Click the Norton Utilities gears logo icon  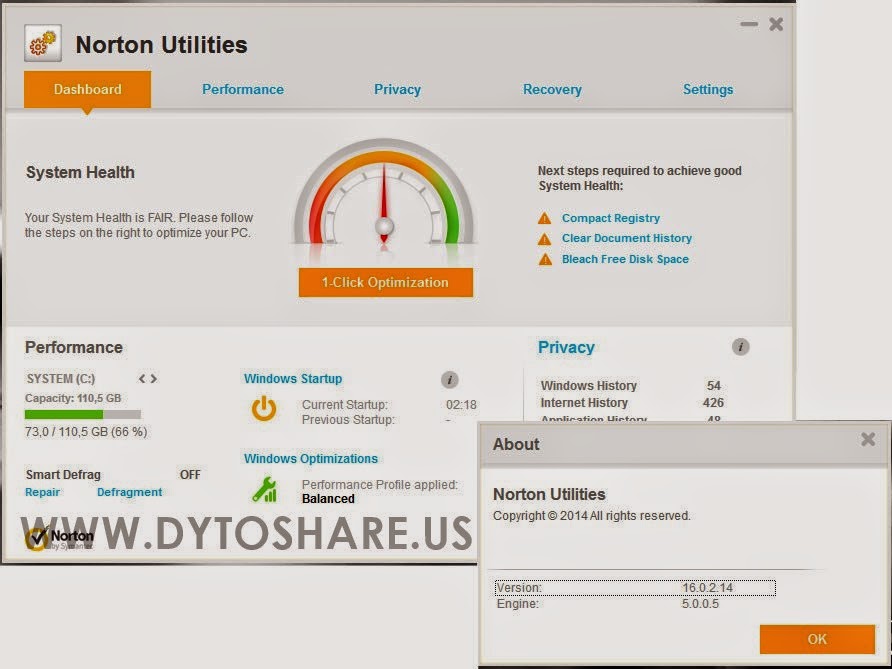43,43
